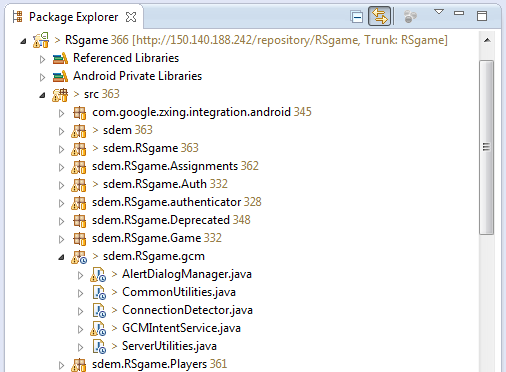Expand sdem.RSgame.Auth package
506x372 pixels.
61,185
